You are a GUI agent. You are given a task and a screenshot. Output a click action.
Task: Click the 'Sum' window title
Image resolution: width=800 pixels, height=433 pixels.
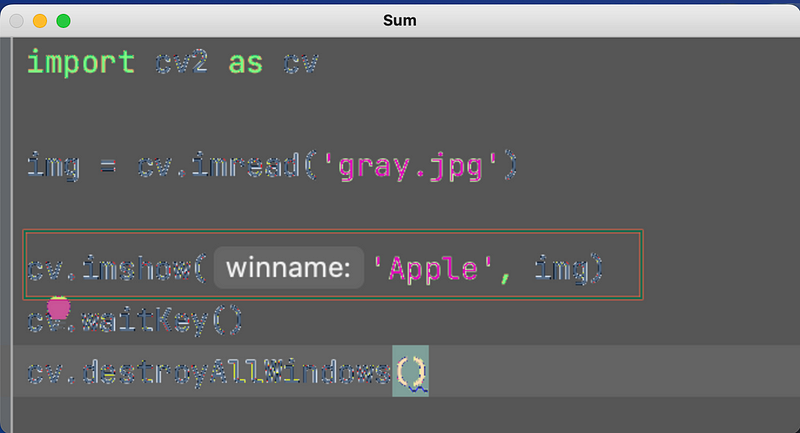click(400, 20)
